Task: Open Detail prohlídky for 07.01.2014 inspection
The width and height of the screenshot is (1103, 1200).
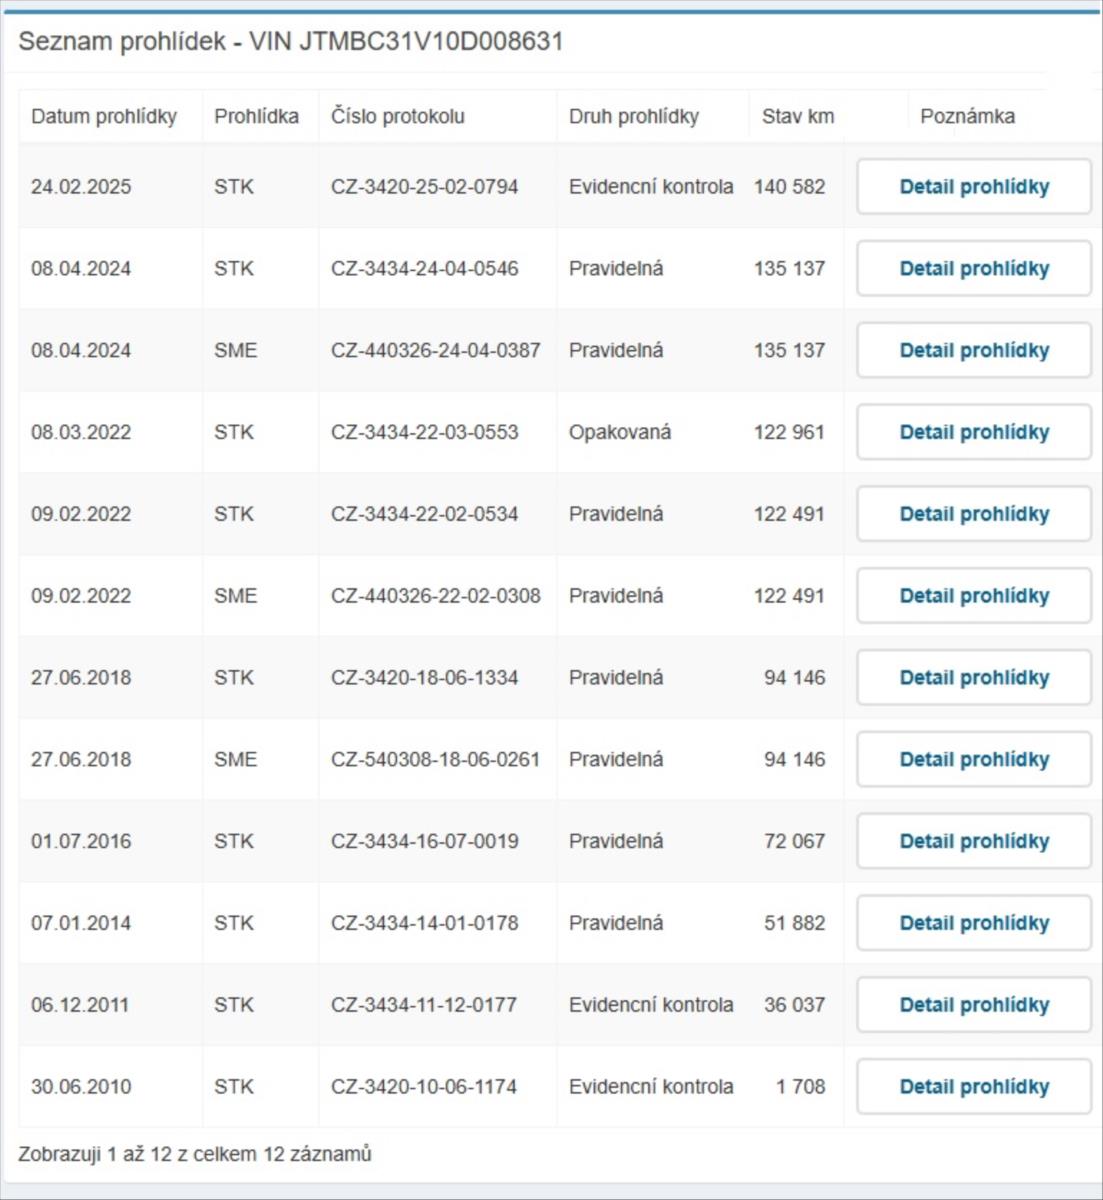Action: tap(974, 923)
